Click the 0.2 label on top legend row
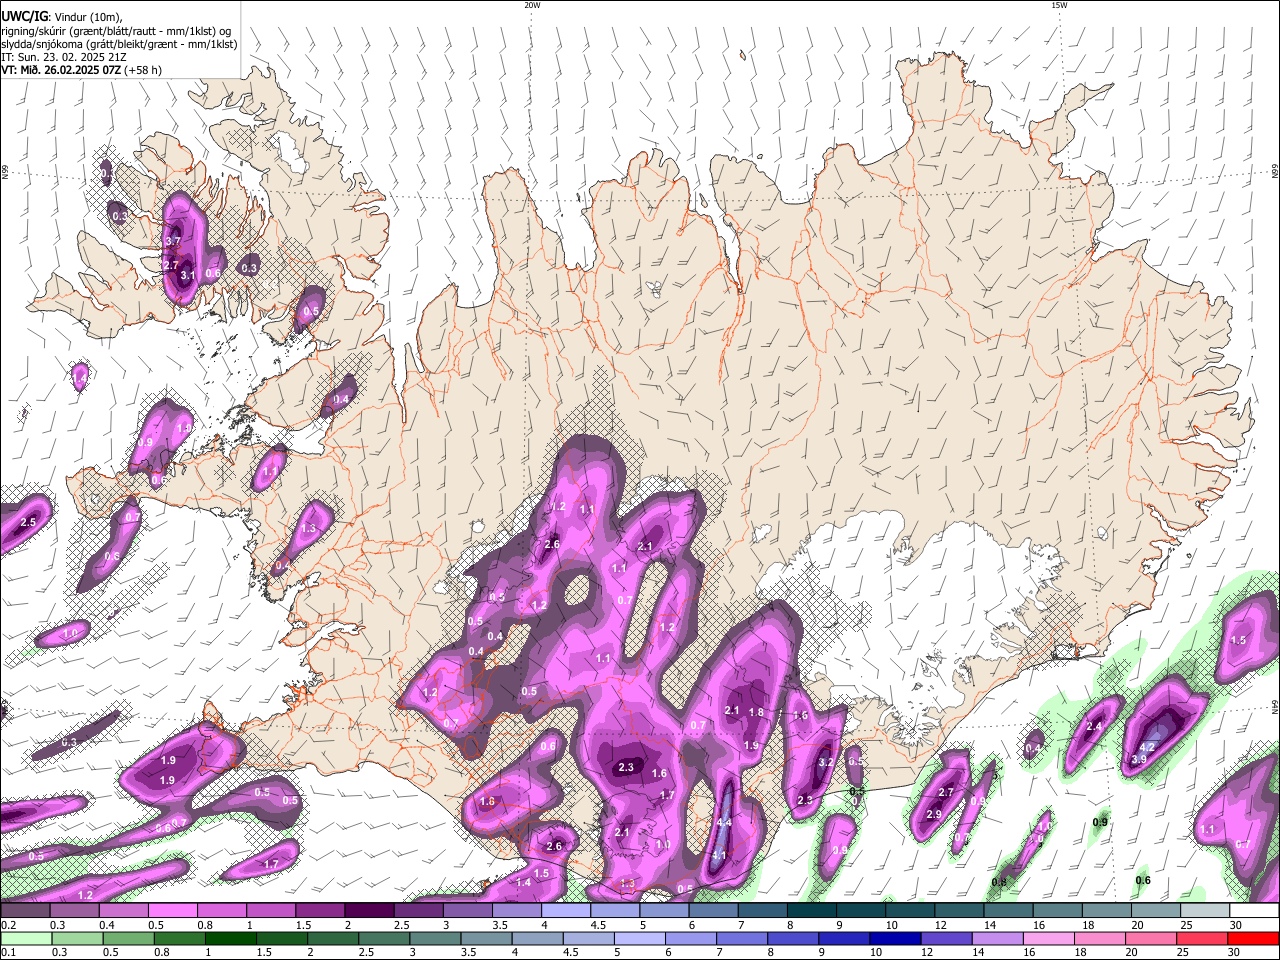 [8, 925]
